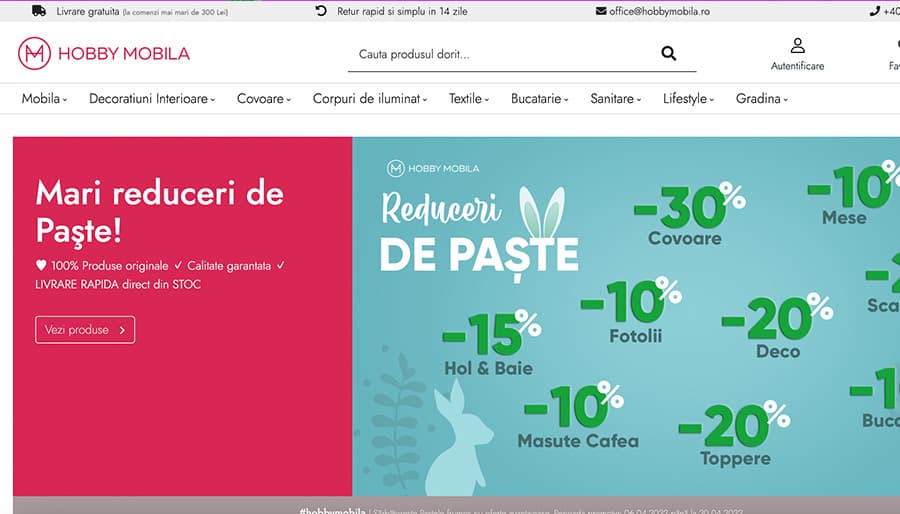Click the -10% Mese offer
This screenshot has width=900, height=514.
[x=854, y=193]
